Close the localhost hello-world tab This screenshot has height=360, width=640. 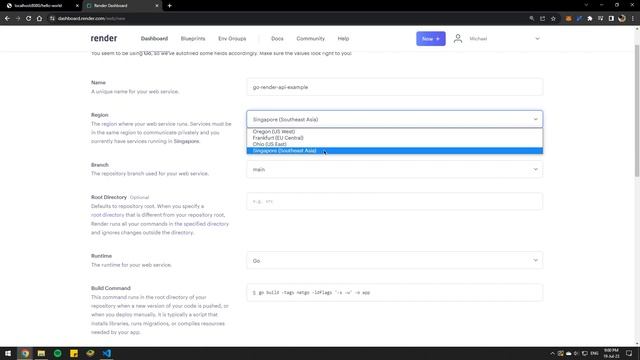pyautogui.click(x=77, y=6)
